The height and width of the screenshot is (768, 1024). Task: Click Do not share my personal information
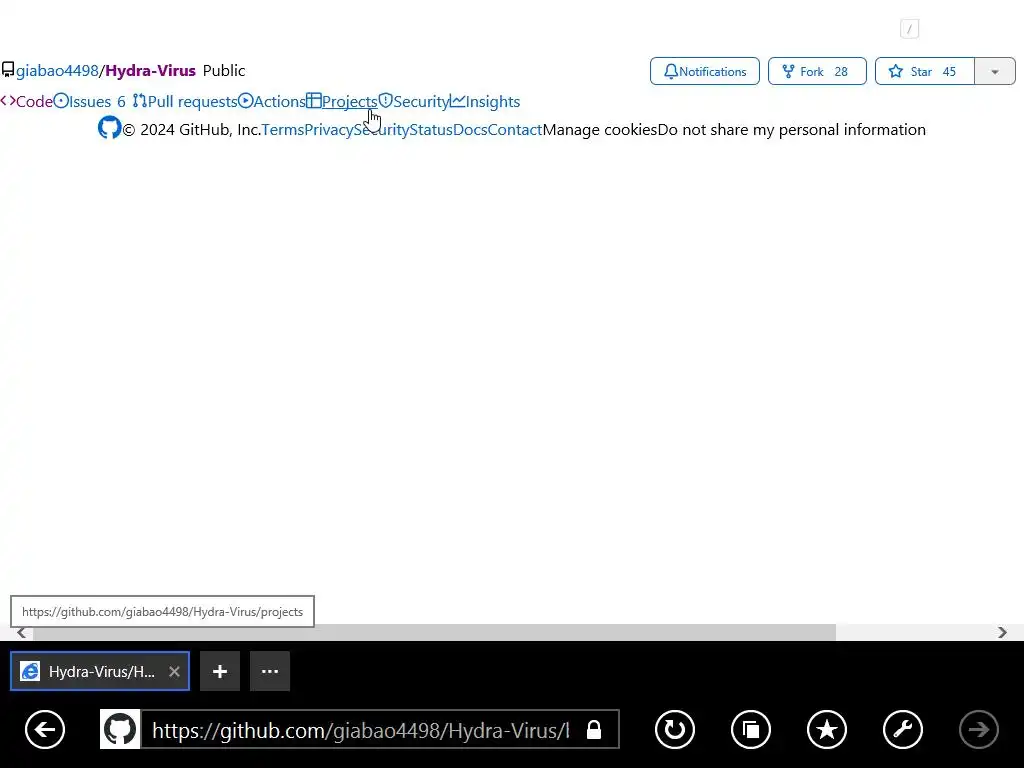[792, 129]
